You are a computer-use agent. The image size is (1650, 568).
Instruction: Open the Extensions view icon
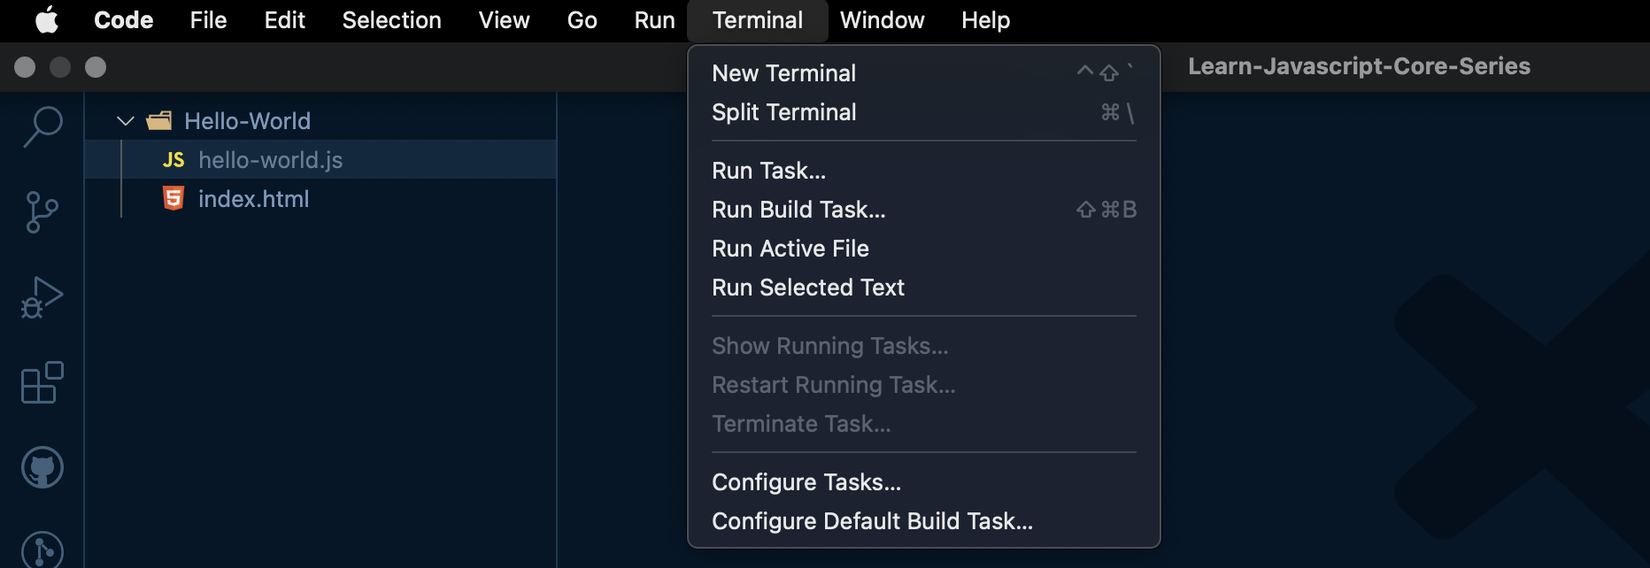tap(42, 383)
